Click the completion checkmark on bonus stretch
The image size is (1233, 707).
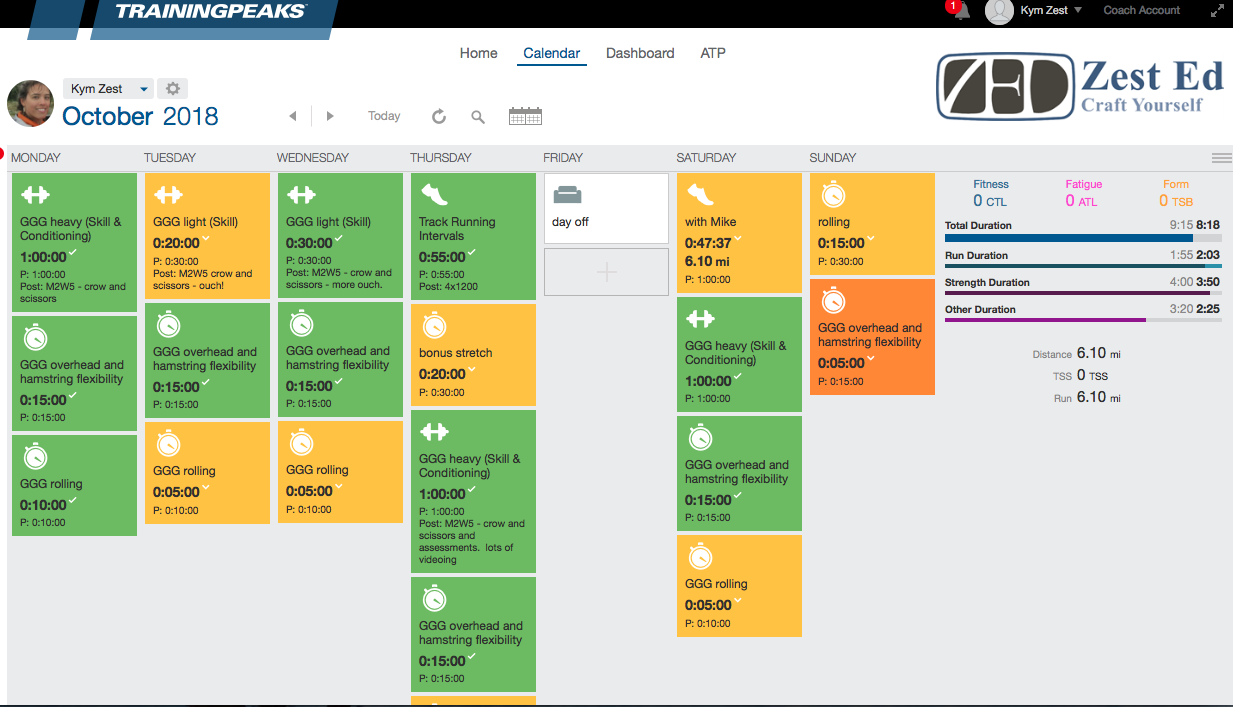pos(473,370)
